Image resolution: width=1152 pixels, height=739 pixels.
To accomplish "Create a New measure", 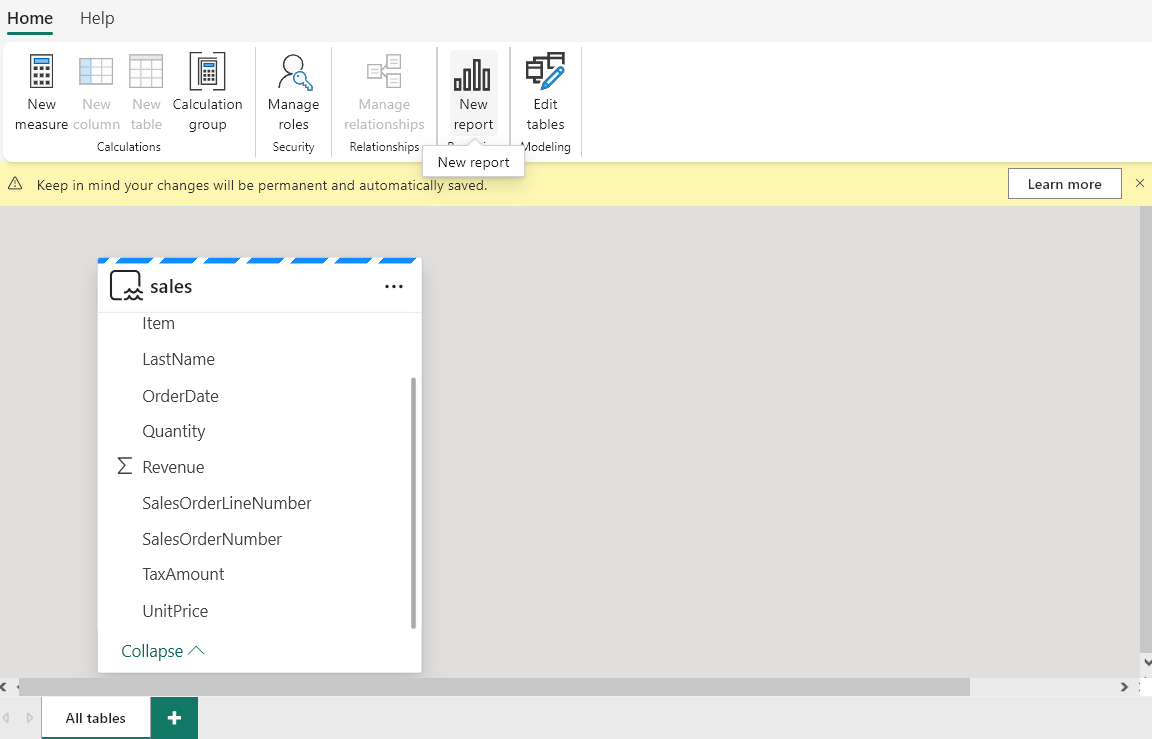I will click(x=41, y=90).
